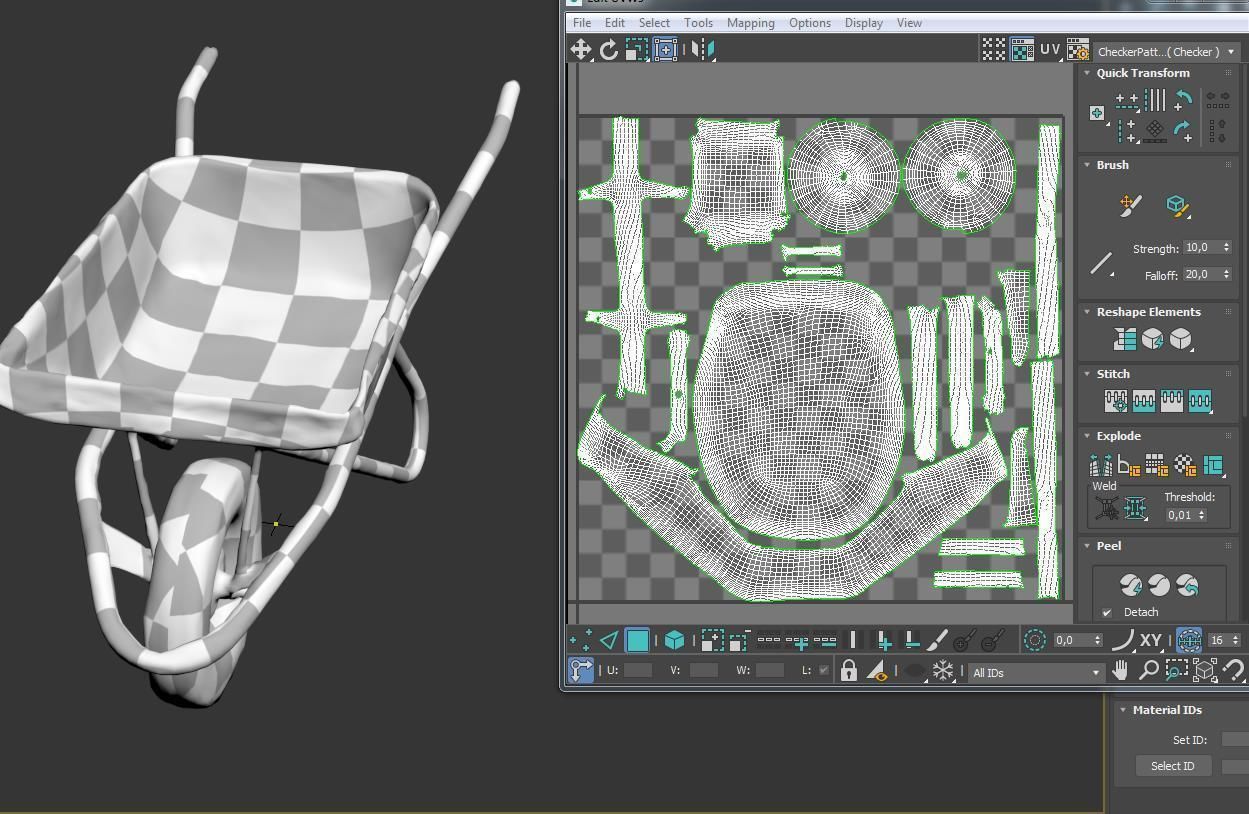Open the CheckerPattern texture dropdown
The height and width of the screenshot is (814, 1249).
[1166, 51]
